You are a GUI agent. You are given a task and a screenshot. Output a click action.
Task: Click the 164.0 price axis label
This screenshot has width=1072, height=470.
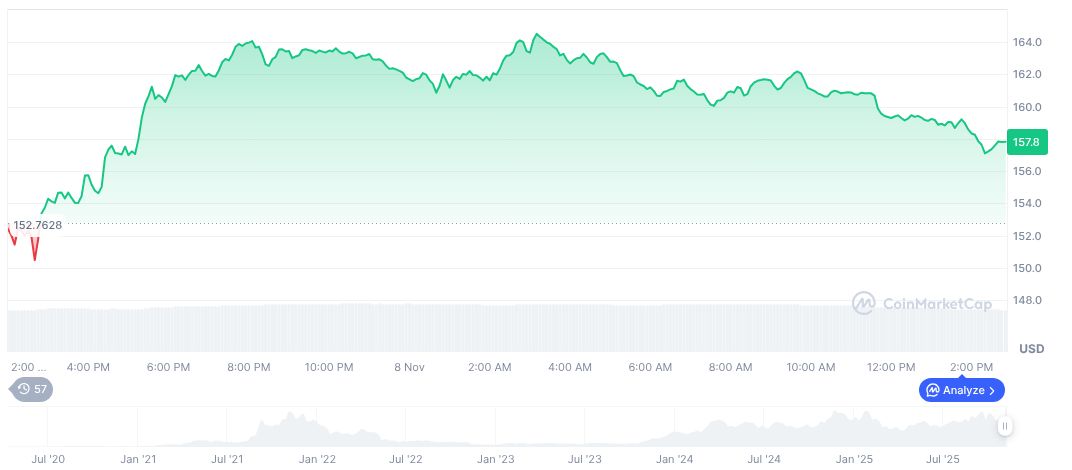click(x=1029, y=43)
